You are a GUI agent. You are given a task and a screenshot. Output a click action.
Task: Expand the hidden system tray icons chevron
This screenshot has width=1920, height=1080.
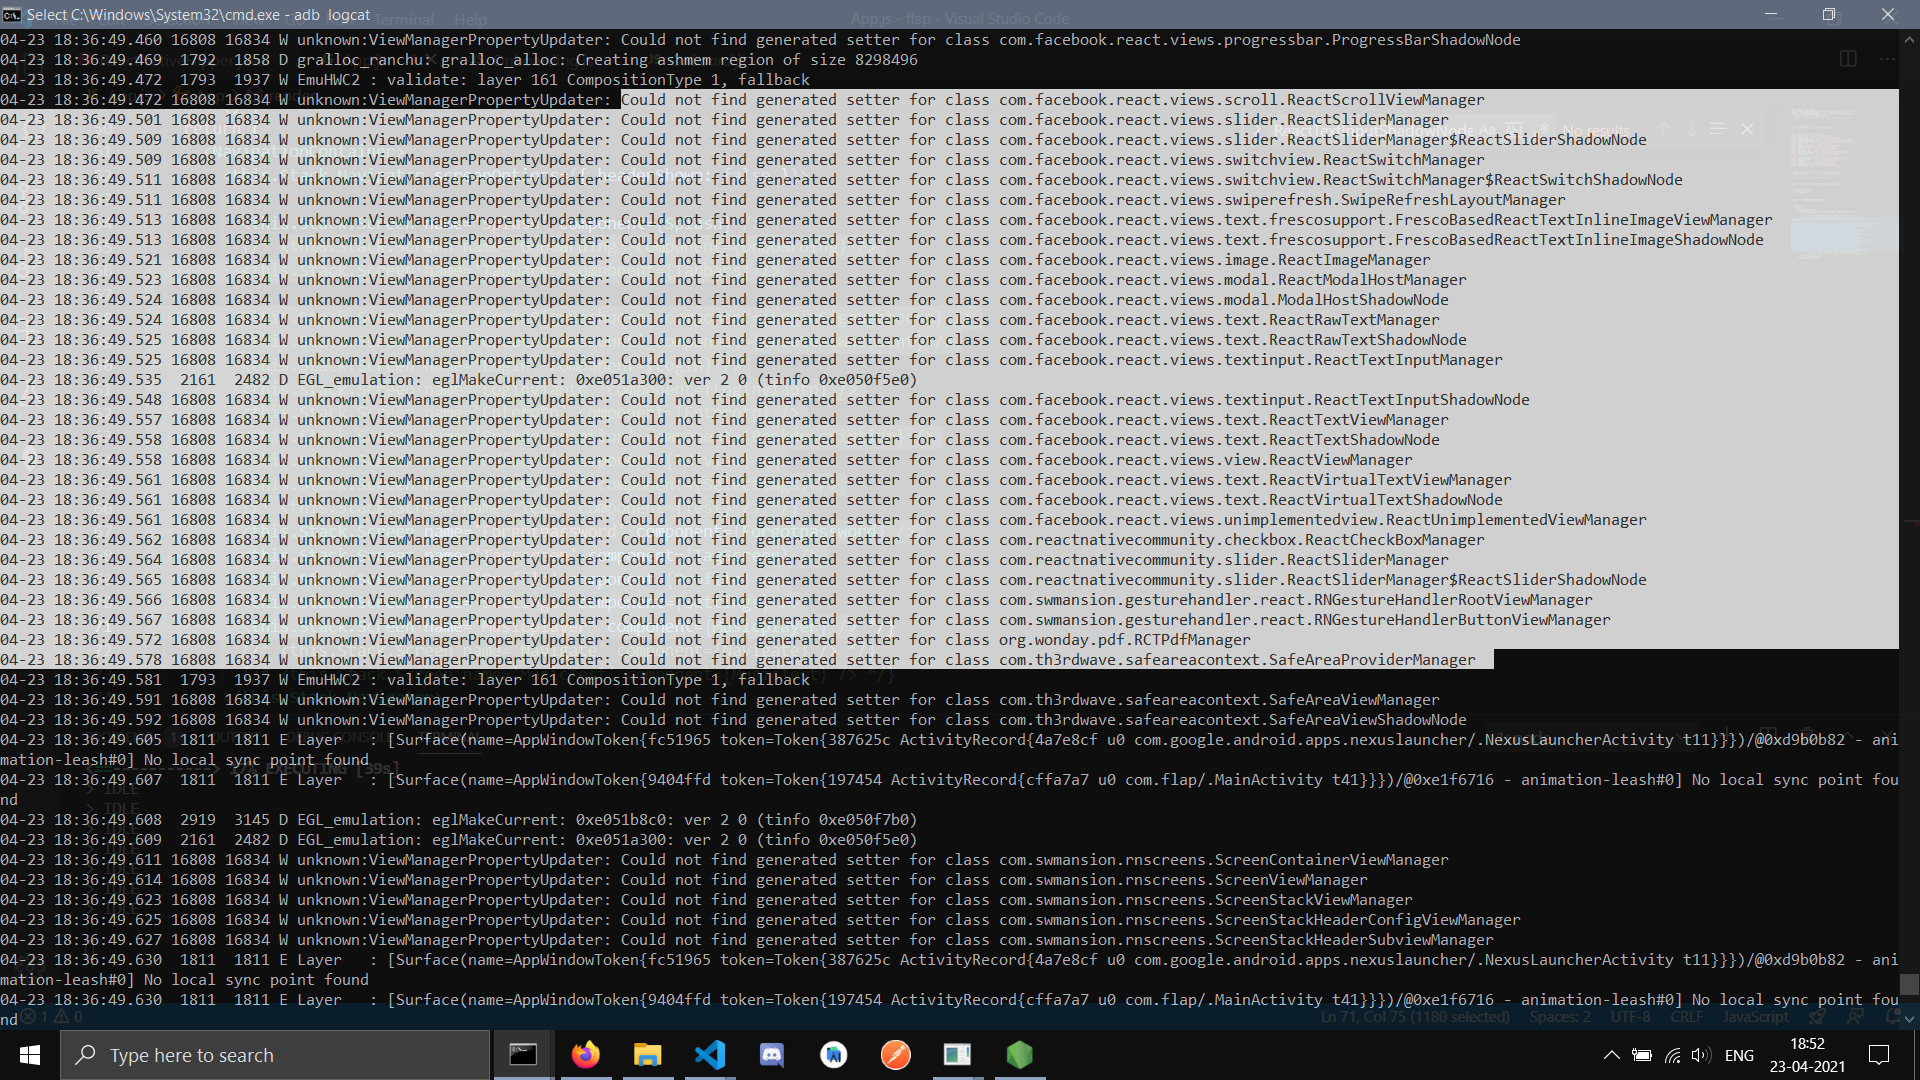tap(1611, 1055)
